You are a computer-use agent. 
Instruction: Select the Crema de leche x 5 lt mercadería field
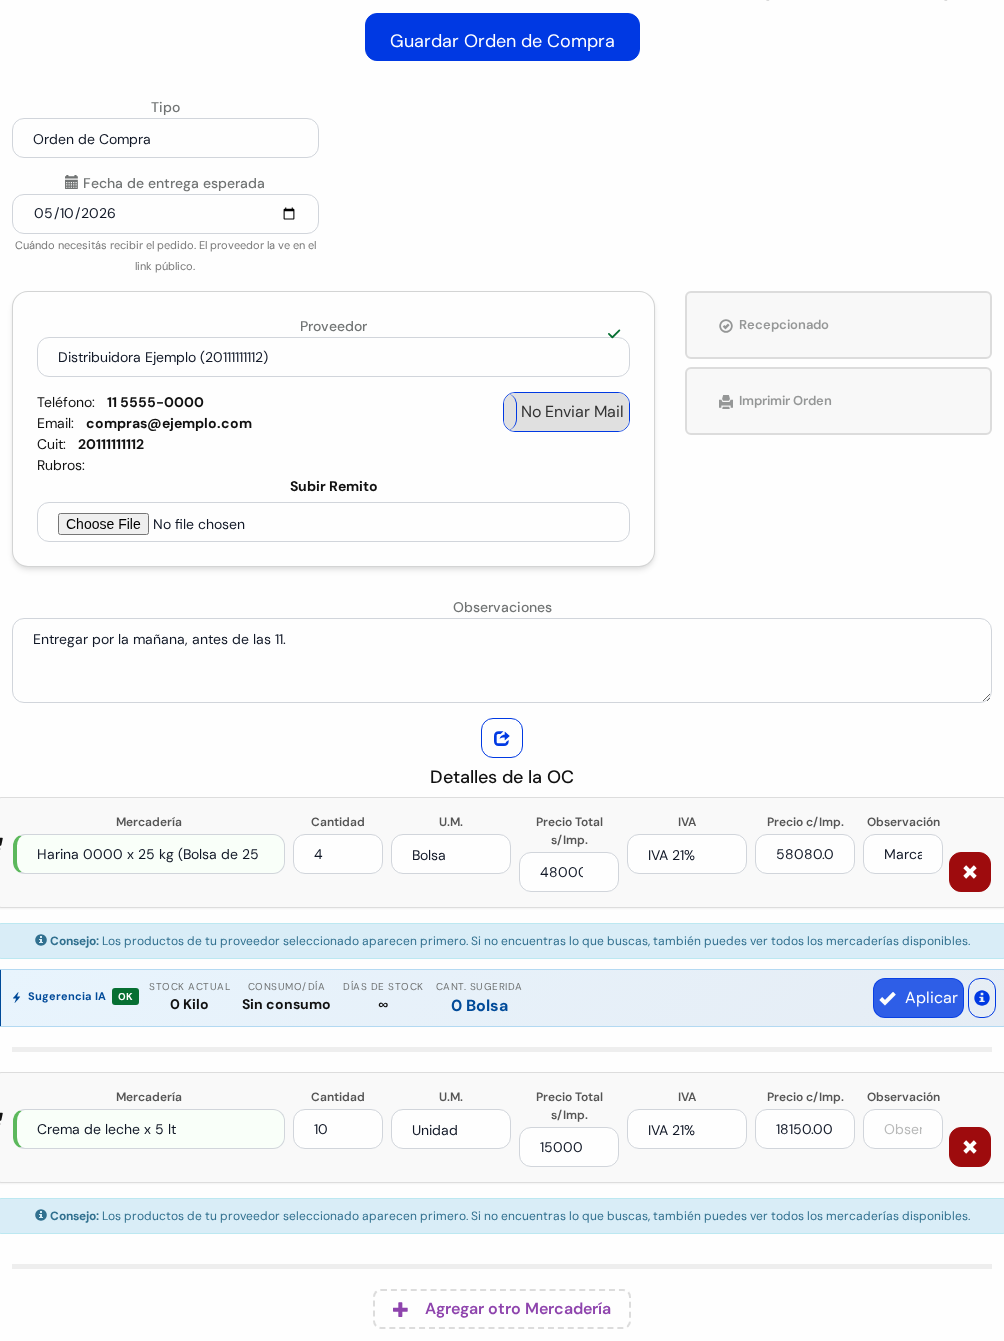[x=149, y=1129]
